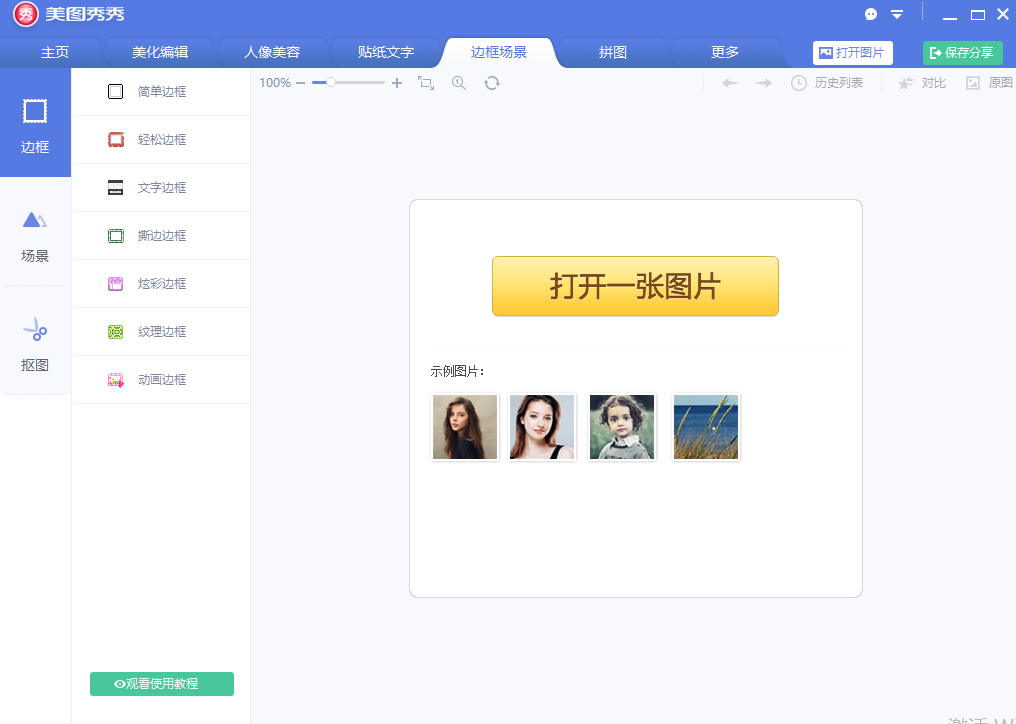This screenshot has width=1016, height=724.
Task: Select the child portrait sample thumbnail
Action: click(622, 426)
